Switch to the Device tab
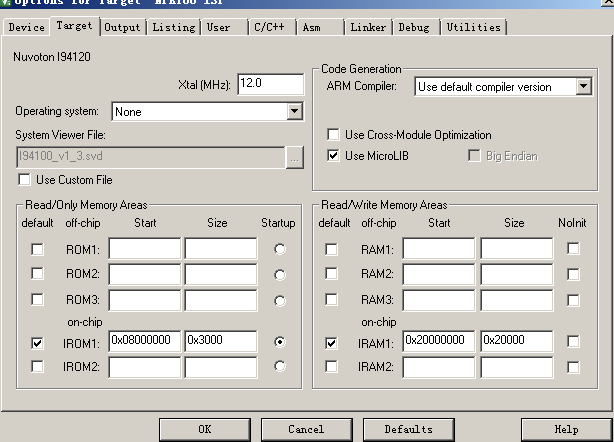The width and height of the screenshot is (614, 442). [x=26, y=27]
